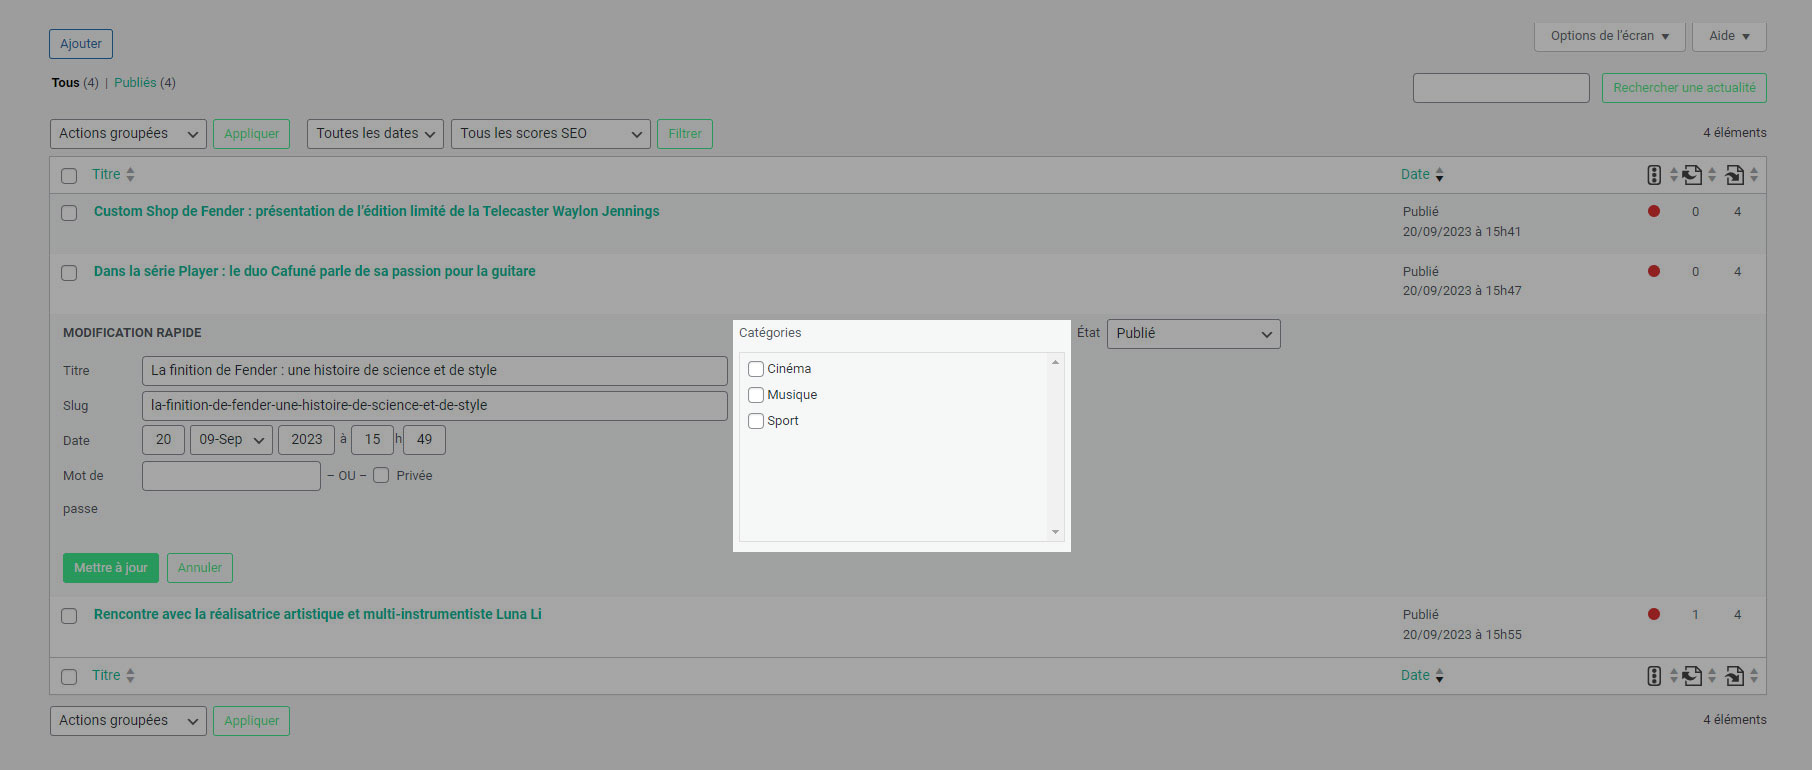Show the Publiés posts view

click(135, 83)
